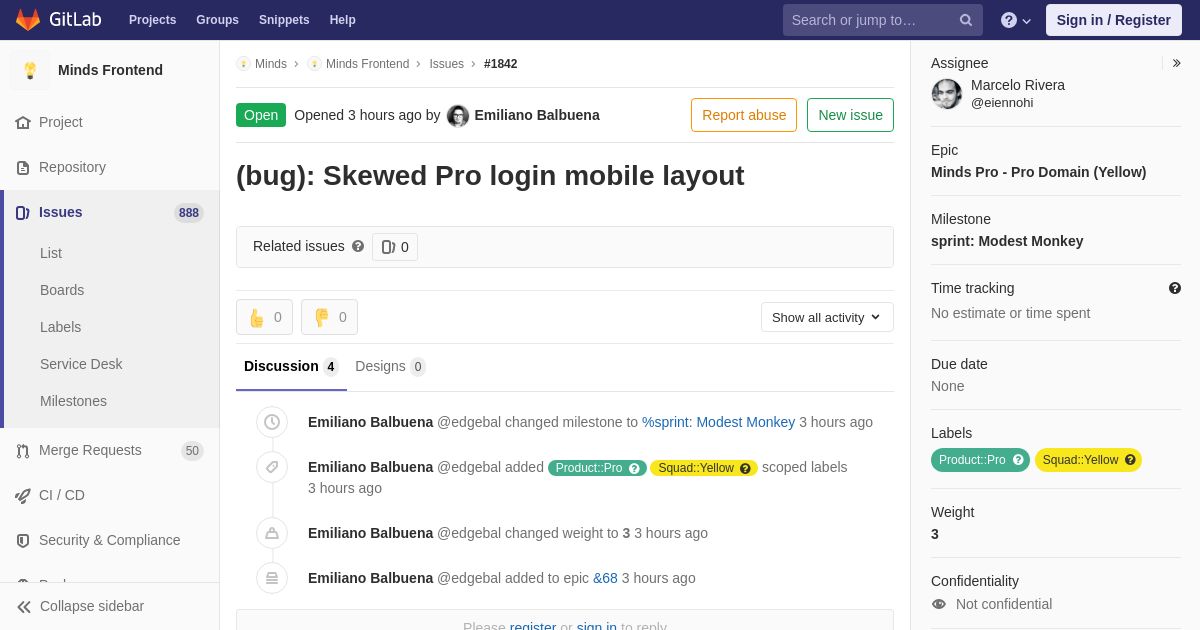Click the Issues sidebar icon
1200x630 pixels.
23,212
